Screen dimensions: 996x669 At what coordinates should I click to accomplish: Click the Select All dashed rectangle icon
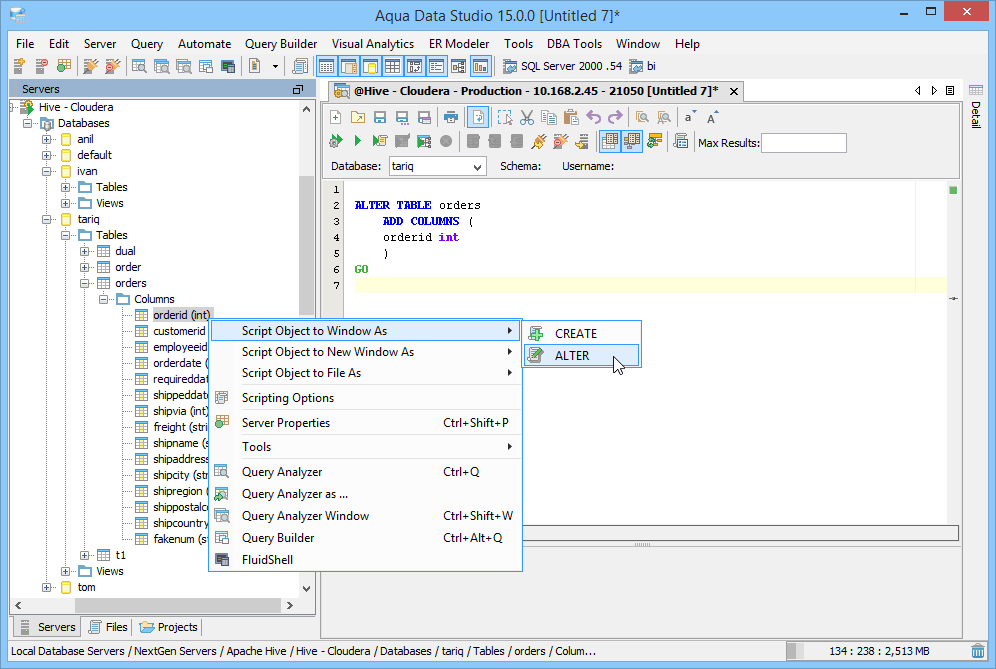[504, 118]
